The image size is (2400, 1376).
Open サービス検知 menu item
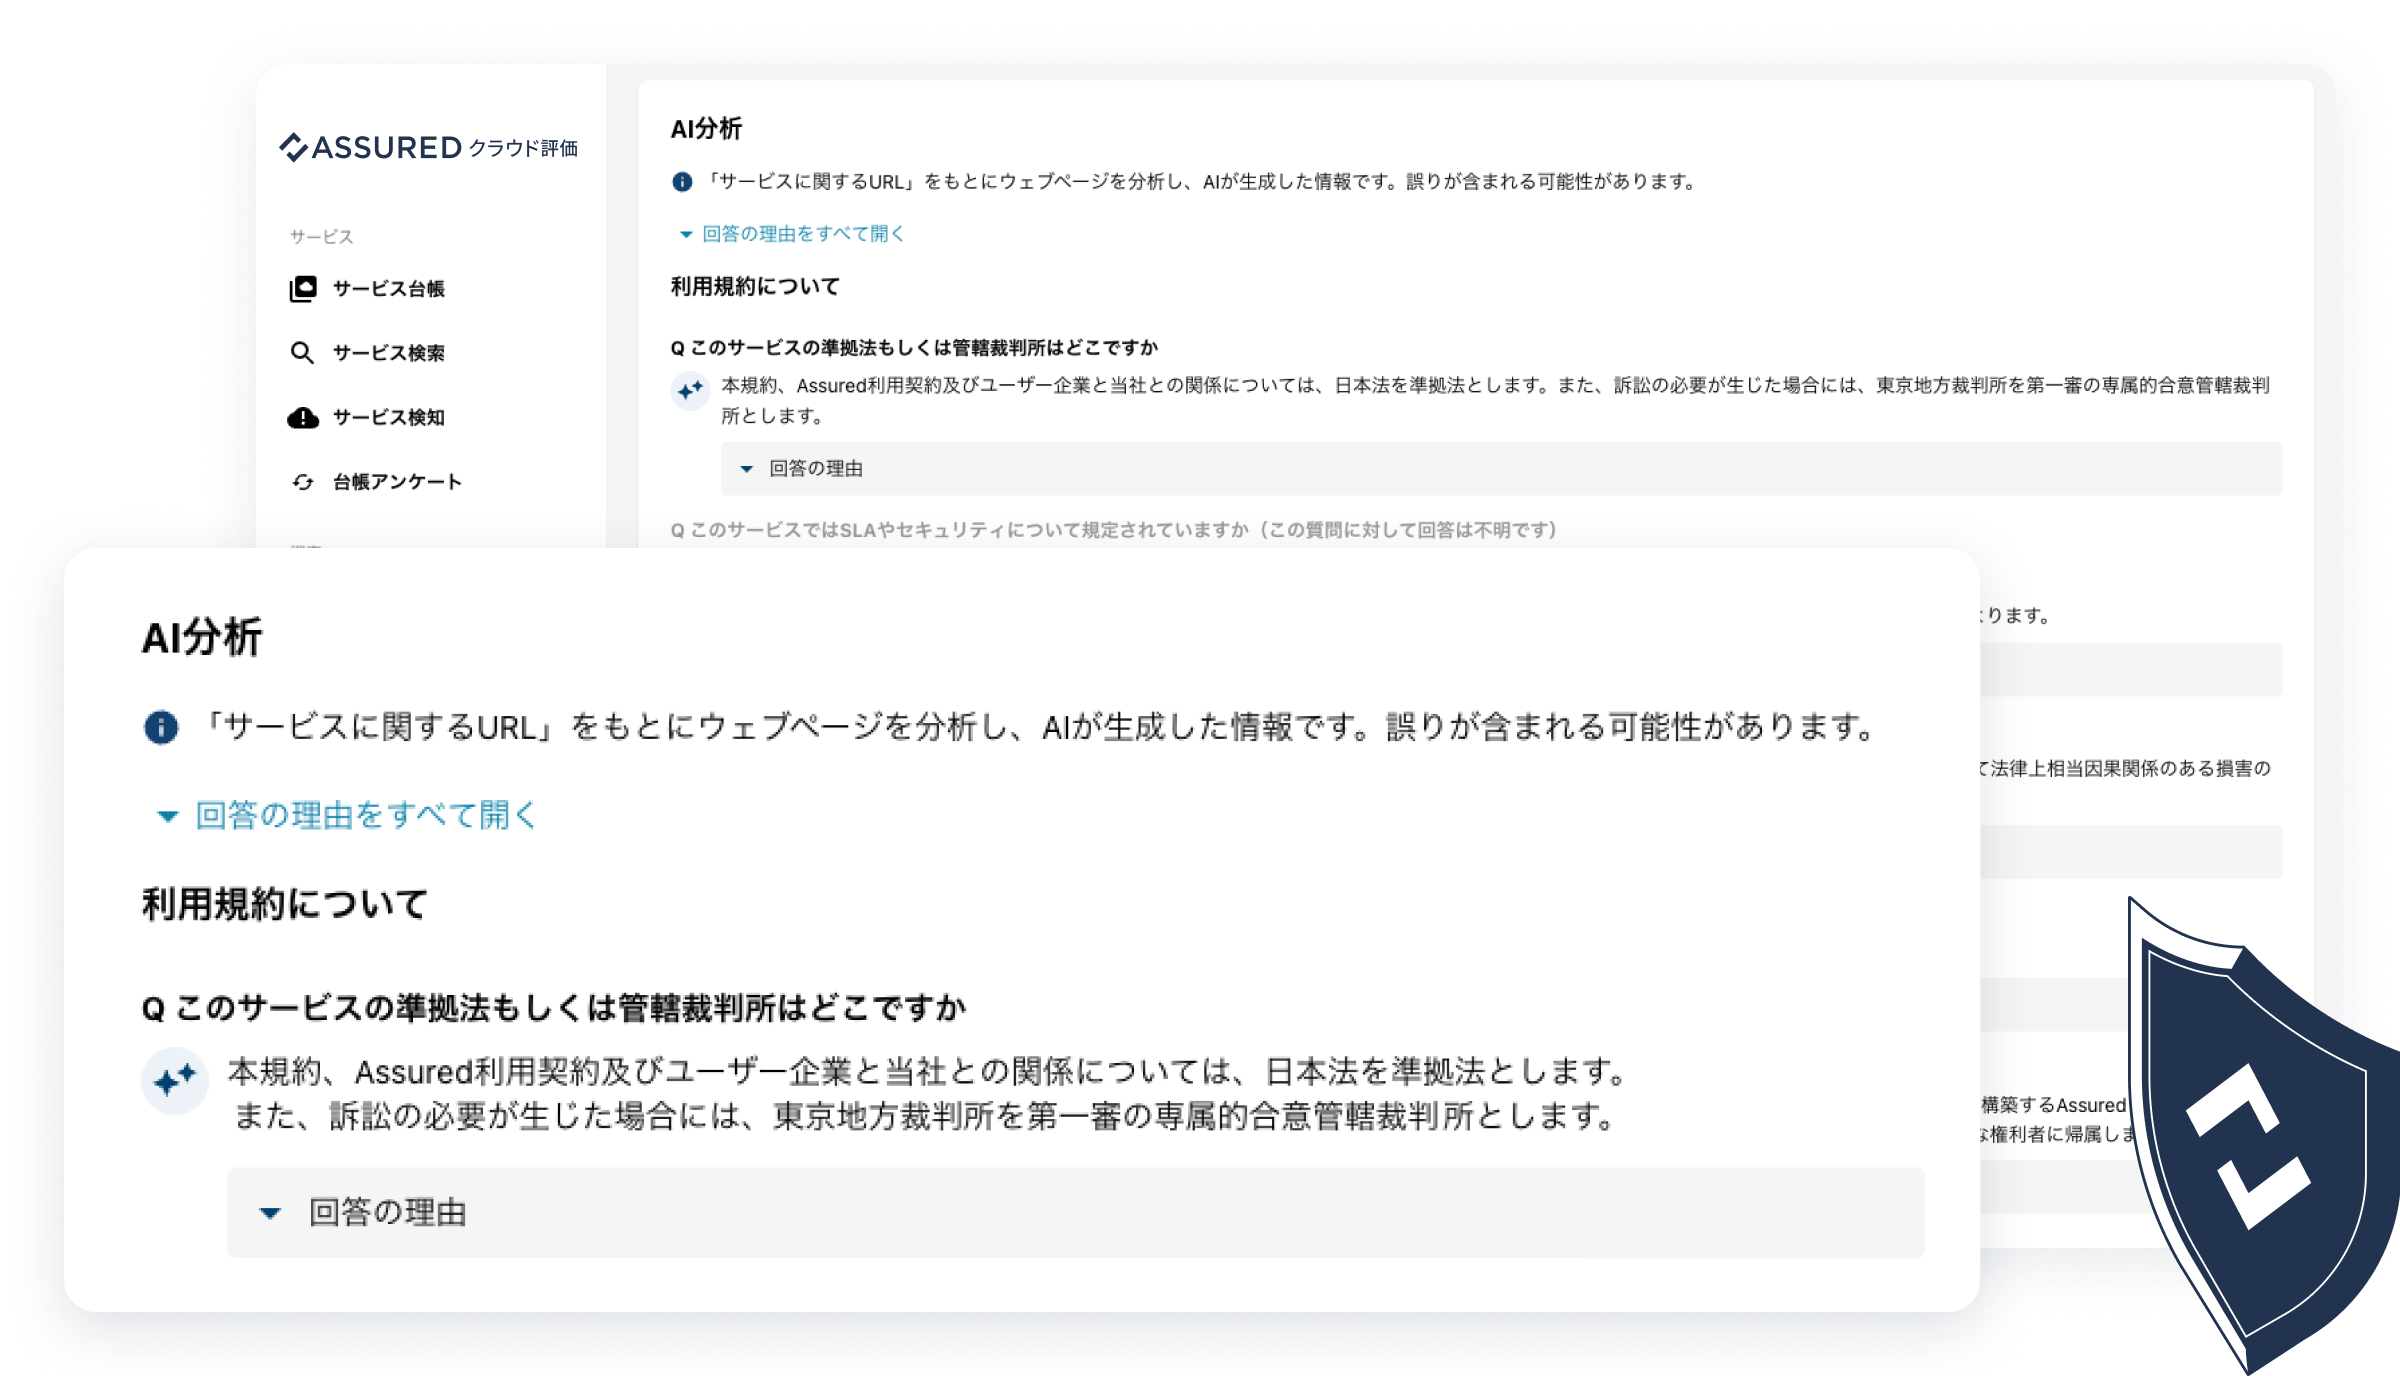point(388,418)
